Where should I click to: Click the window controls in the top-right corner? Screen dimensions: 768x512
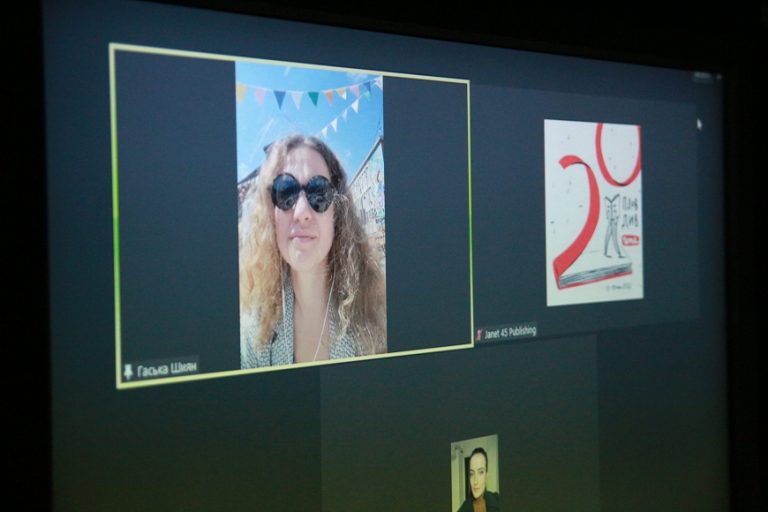[x=706, y=76]
